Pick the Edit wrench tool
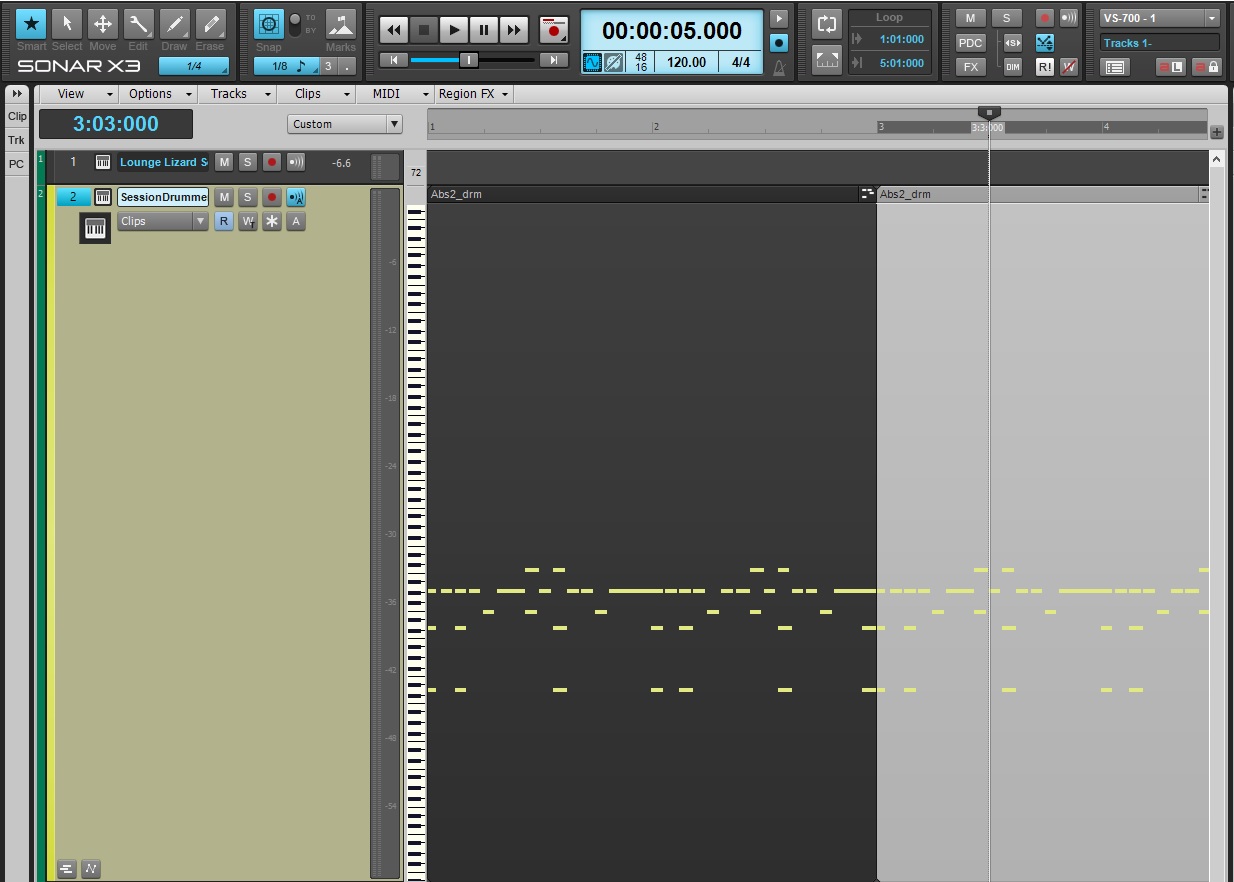 (138, 23)
